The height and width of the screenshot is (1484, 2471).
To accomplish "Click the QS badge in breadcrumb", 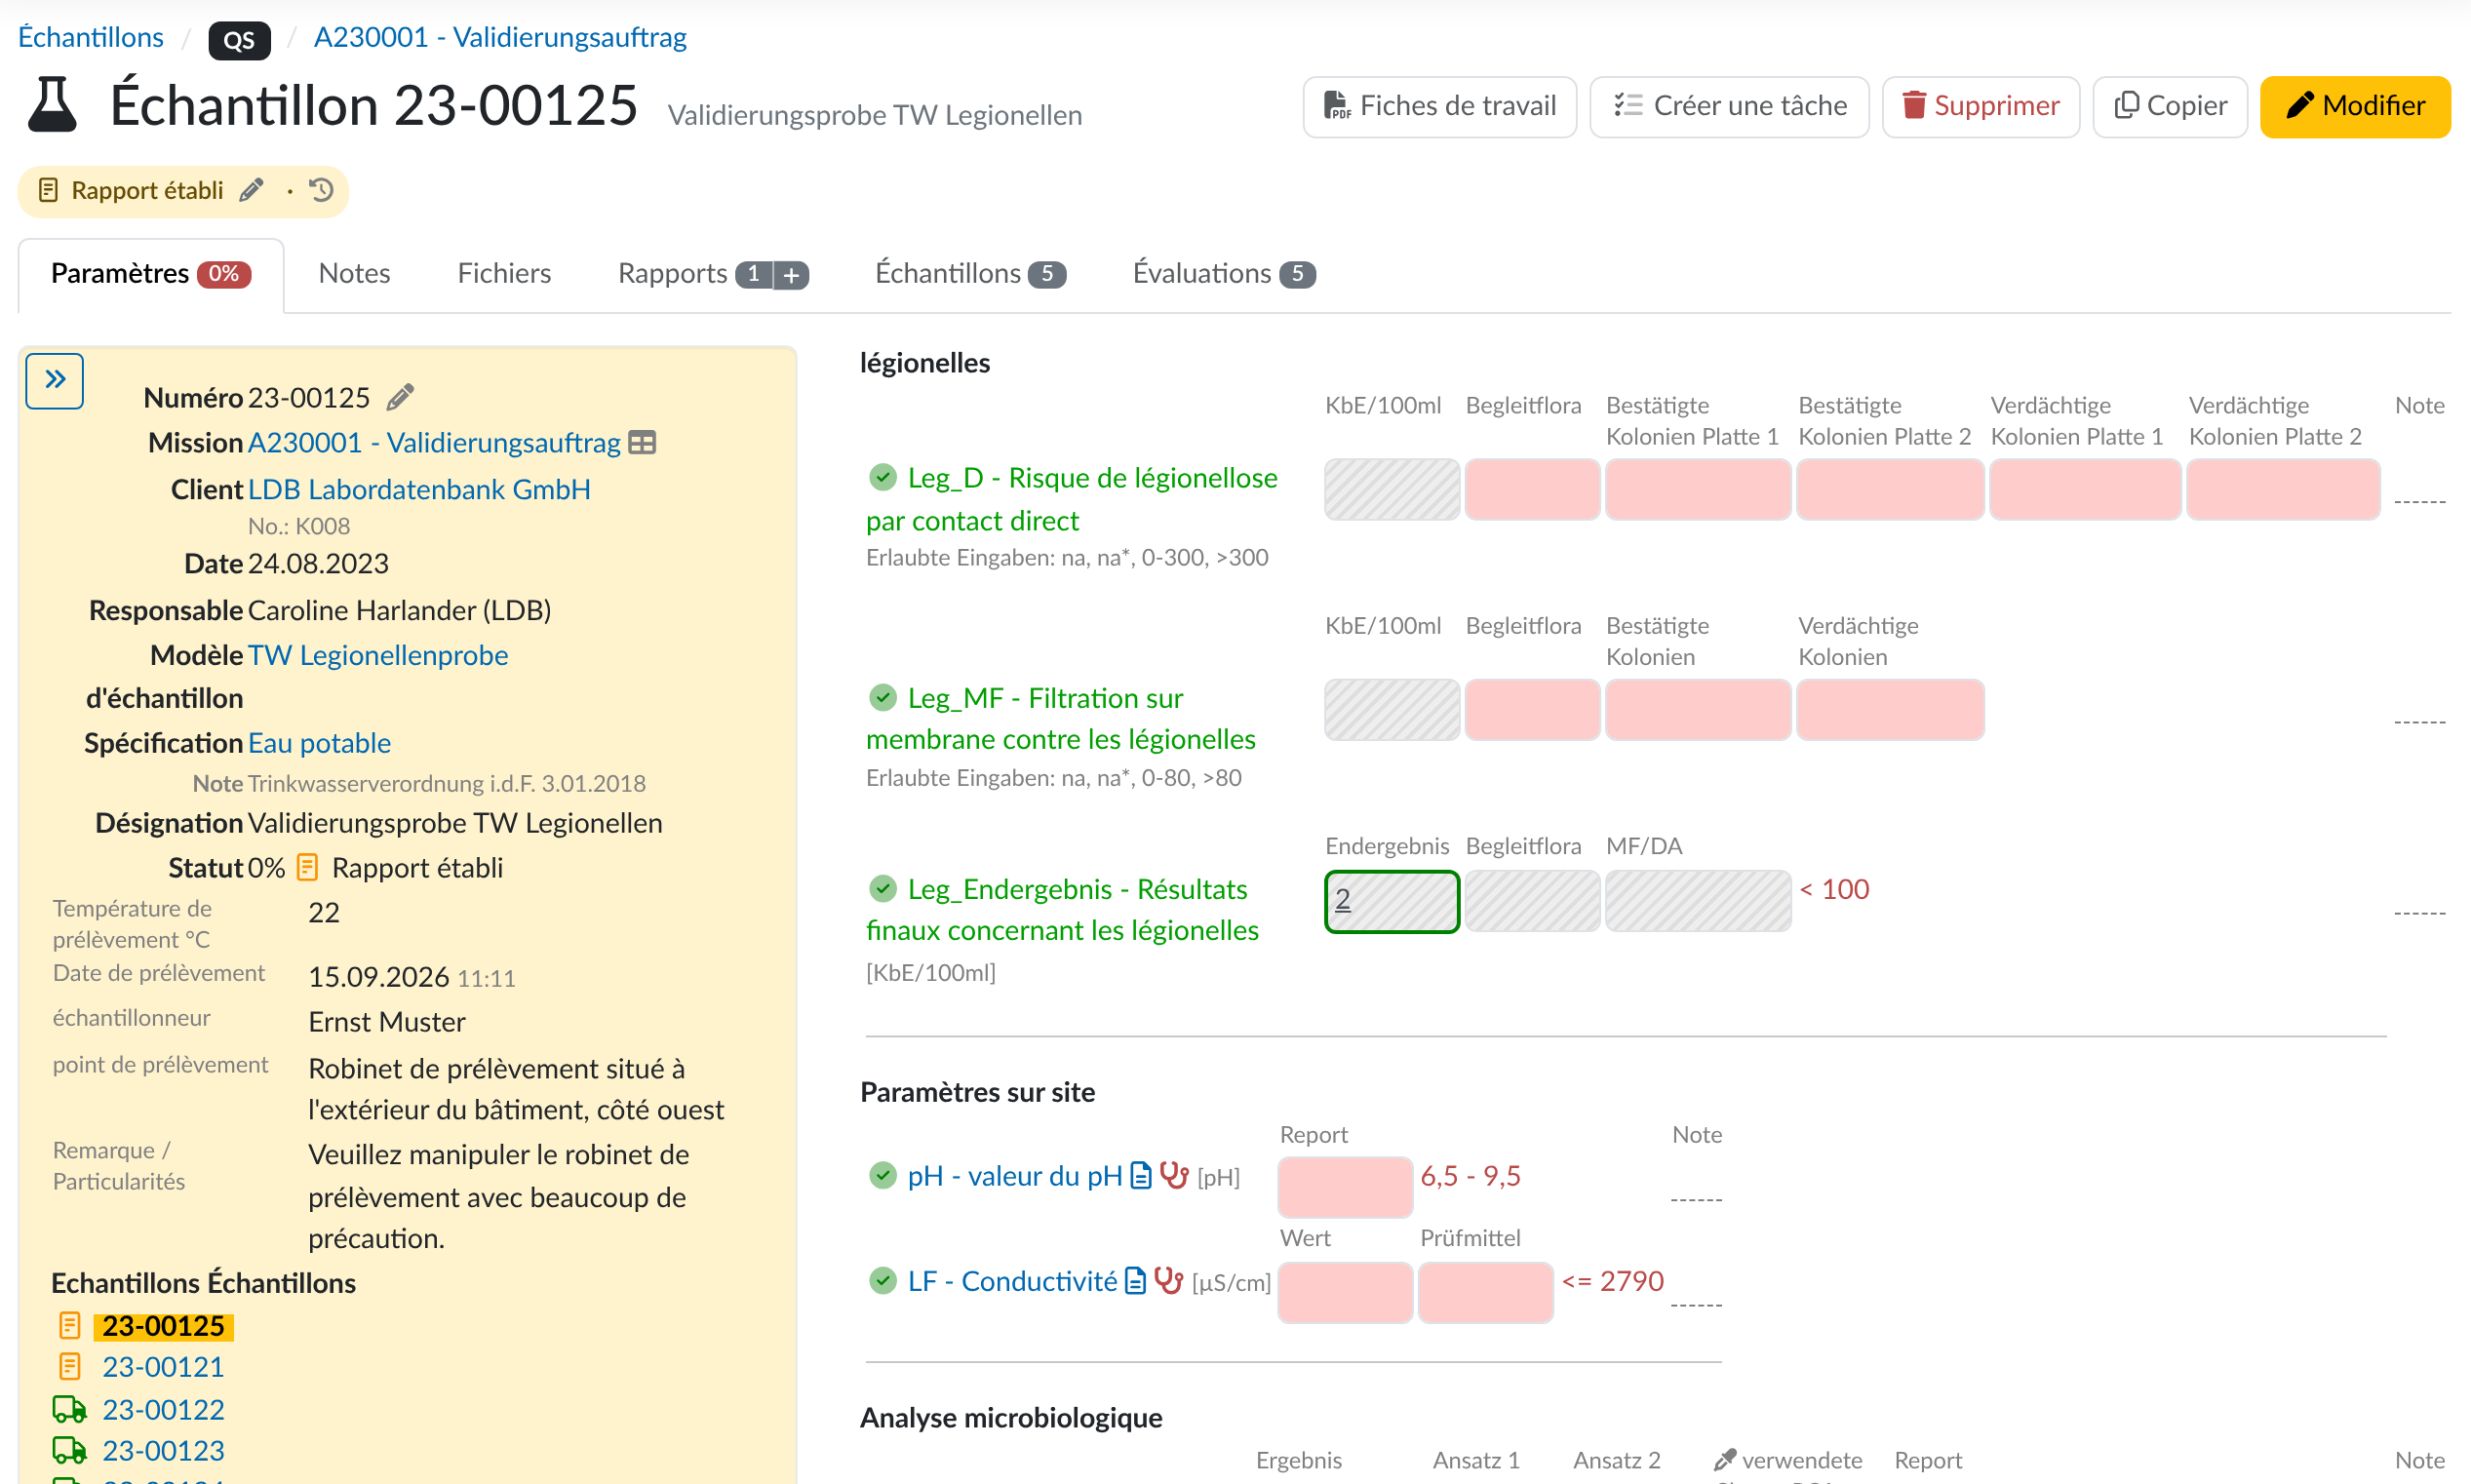I will click(x=239, y=40).
